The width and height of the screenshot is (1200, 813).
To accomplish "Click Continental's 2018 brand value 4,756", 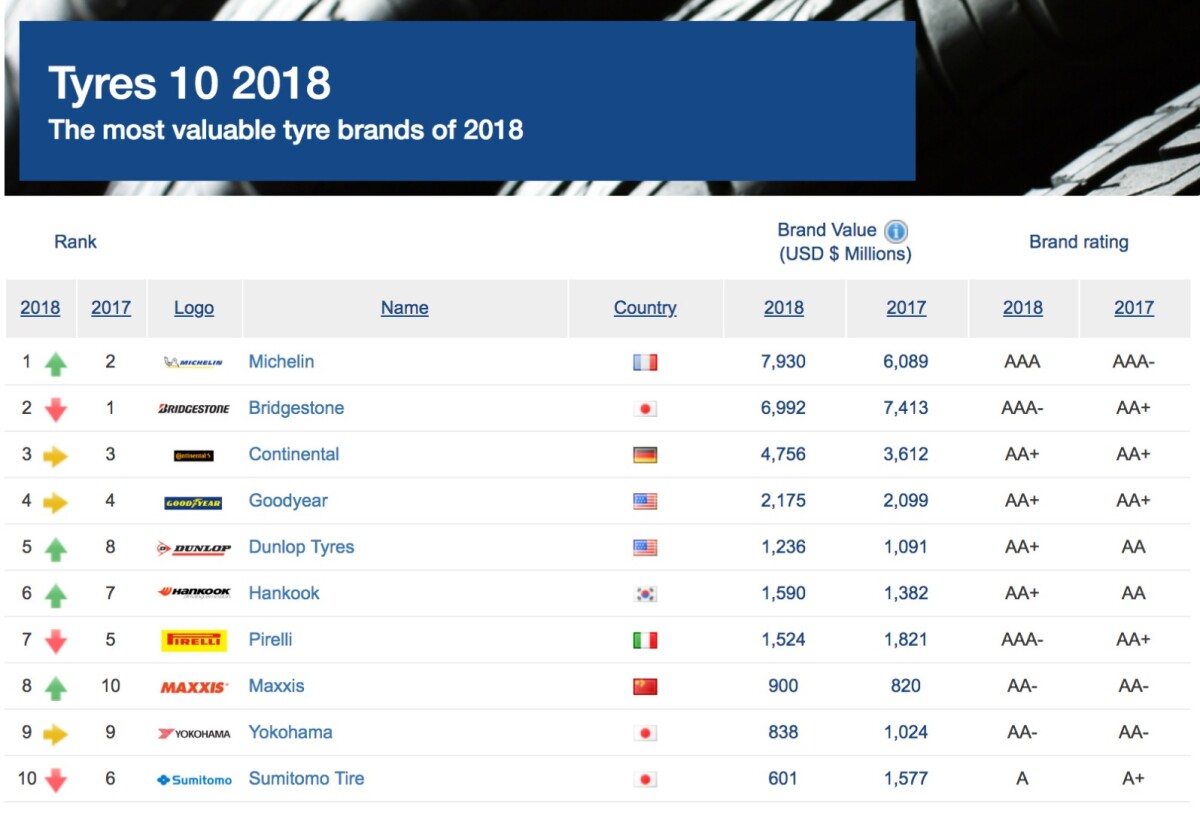I will pyautogui.click(x=784, y=454).
